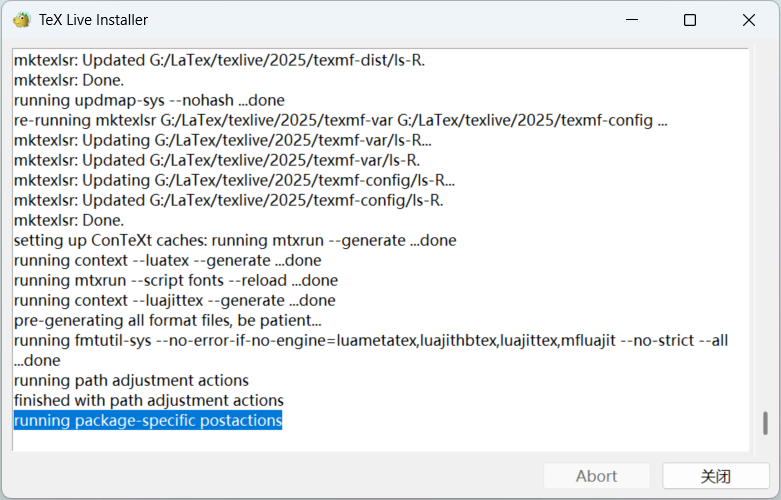The height and width of the screenshot is (500, 781).
Task: Click the 'setting up ConTeXt caches' line
Action: [x=235, y=240]
